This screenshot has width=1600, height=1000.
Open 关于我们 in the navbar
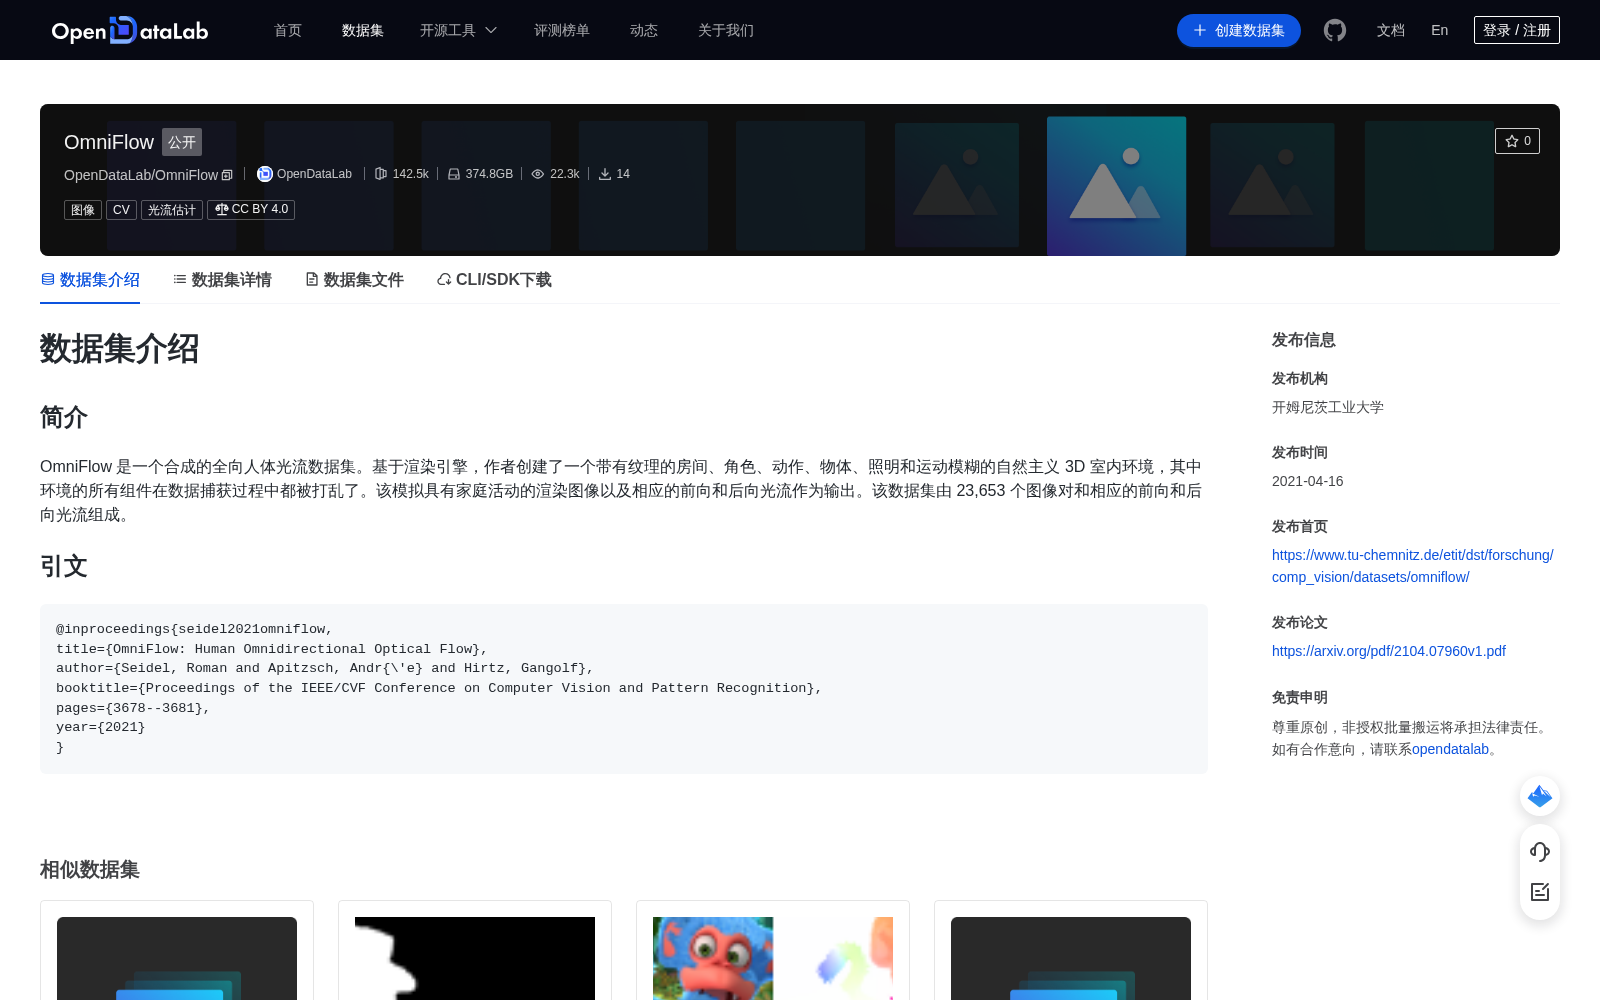726,30
